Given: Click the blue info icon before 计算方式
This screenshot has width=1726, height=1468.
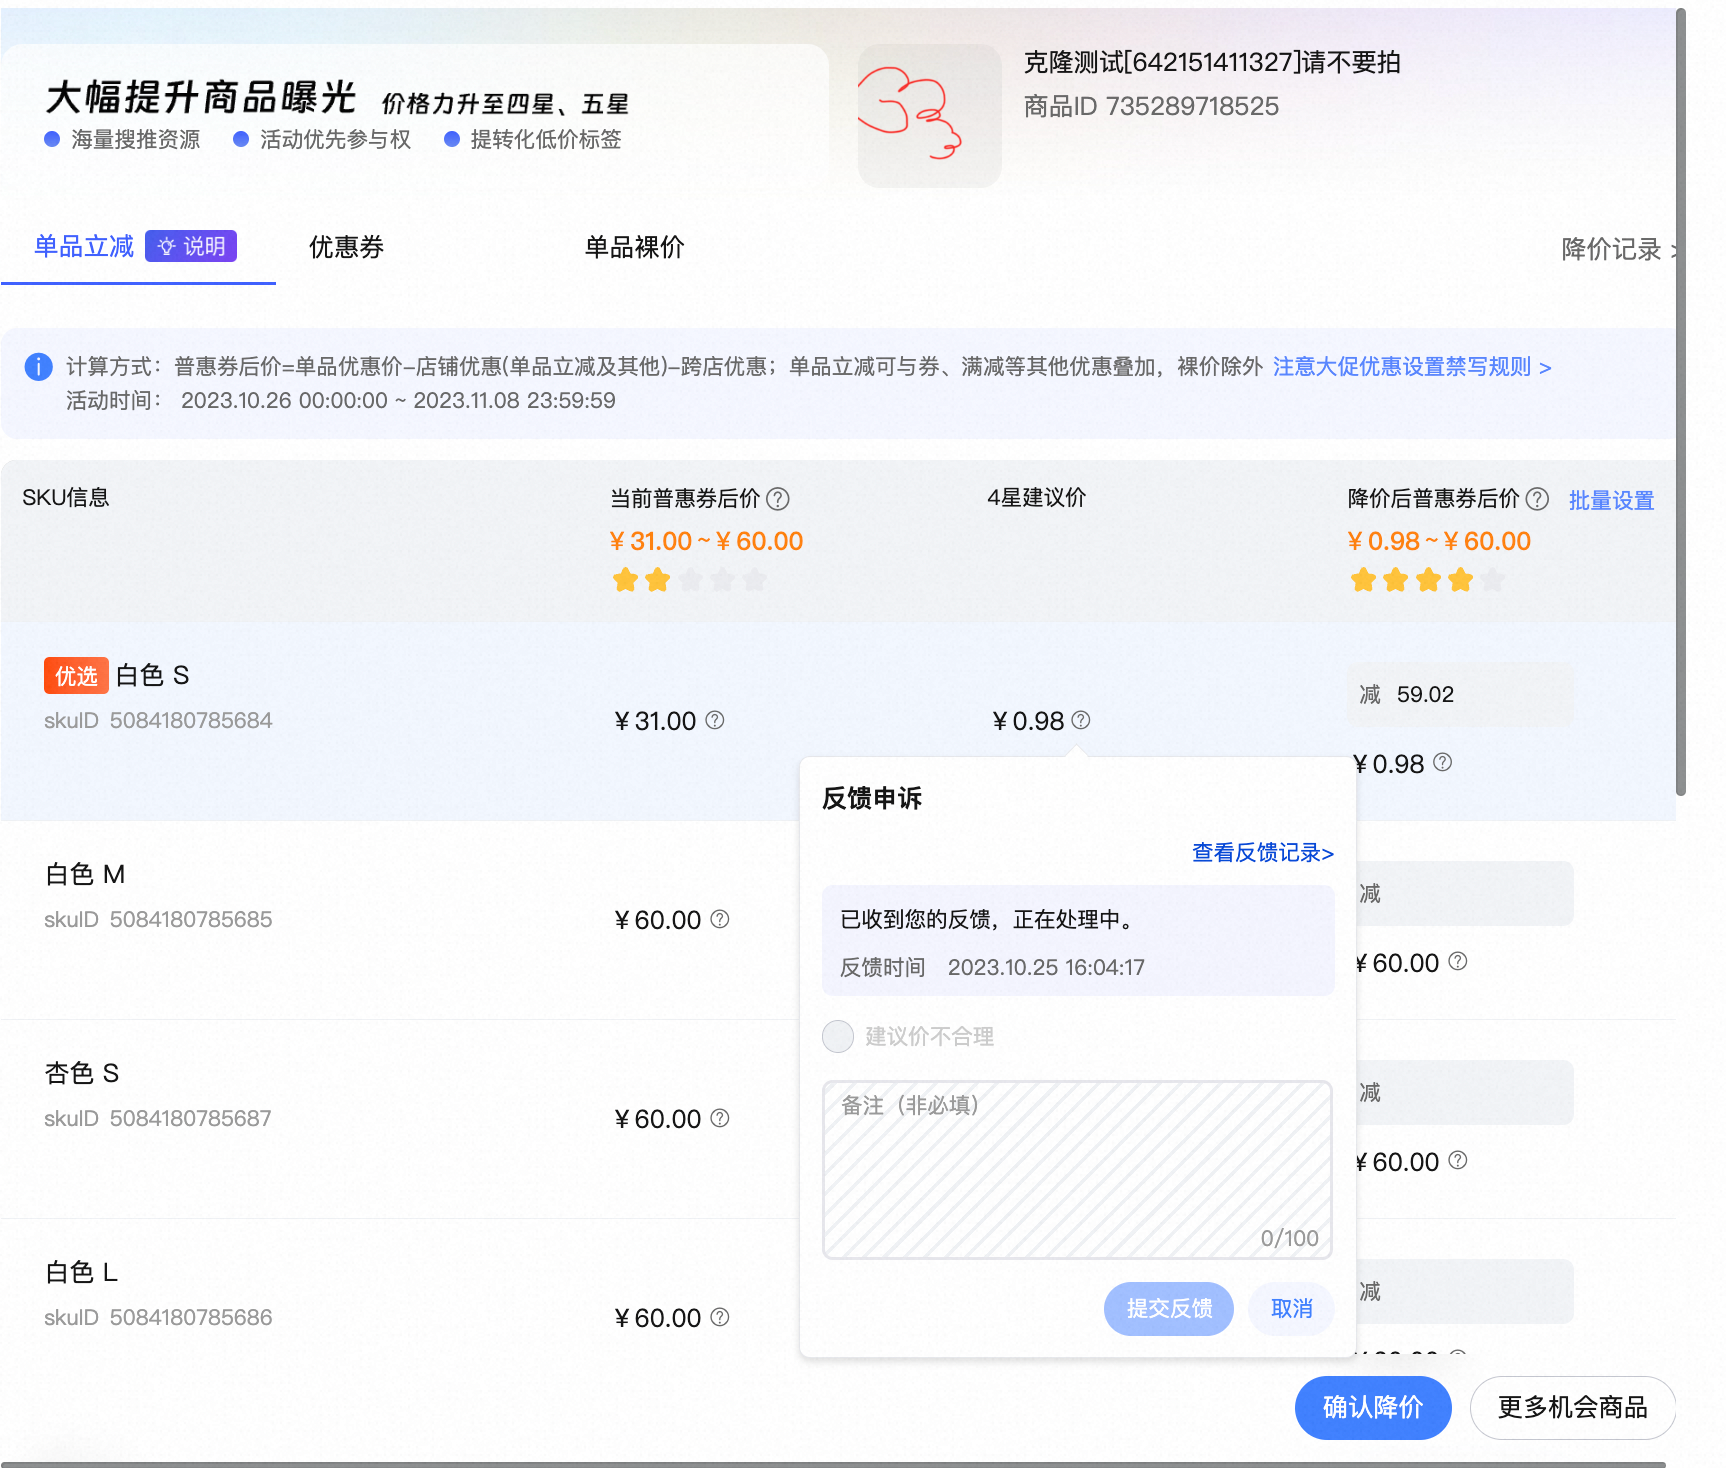Looking at the screenshot, I should pyautogui.click(x=39, y=367).
